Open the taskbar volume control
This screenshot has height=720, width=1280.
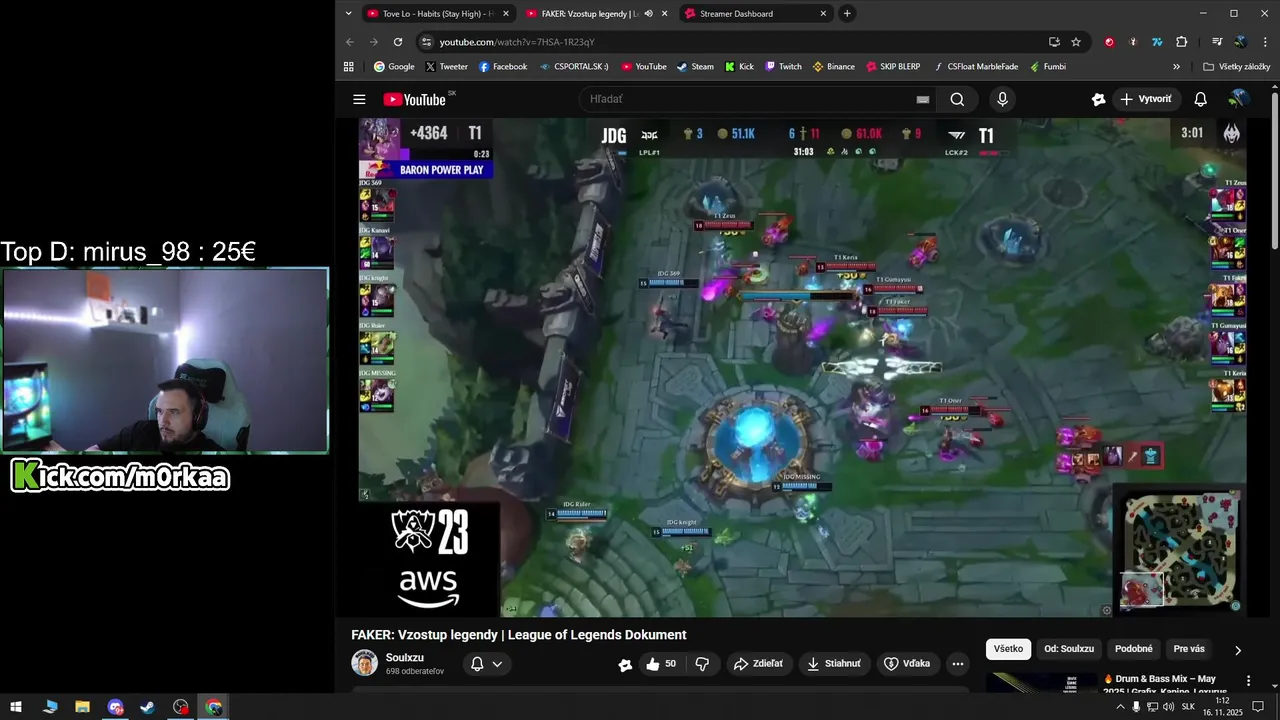tap(1168, 707)
